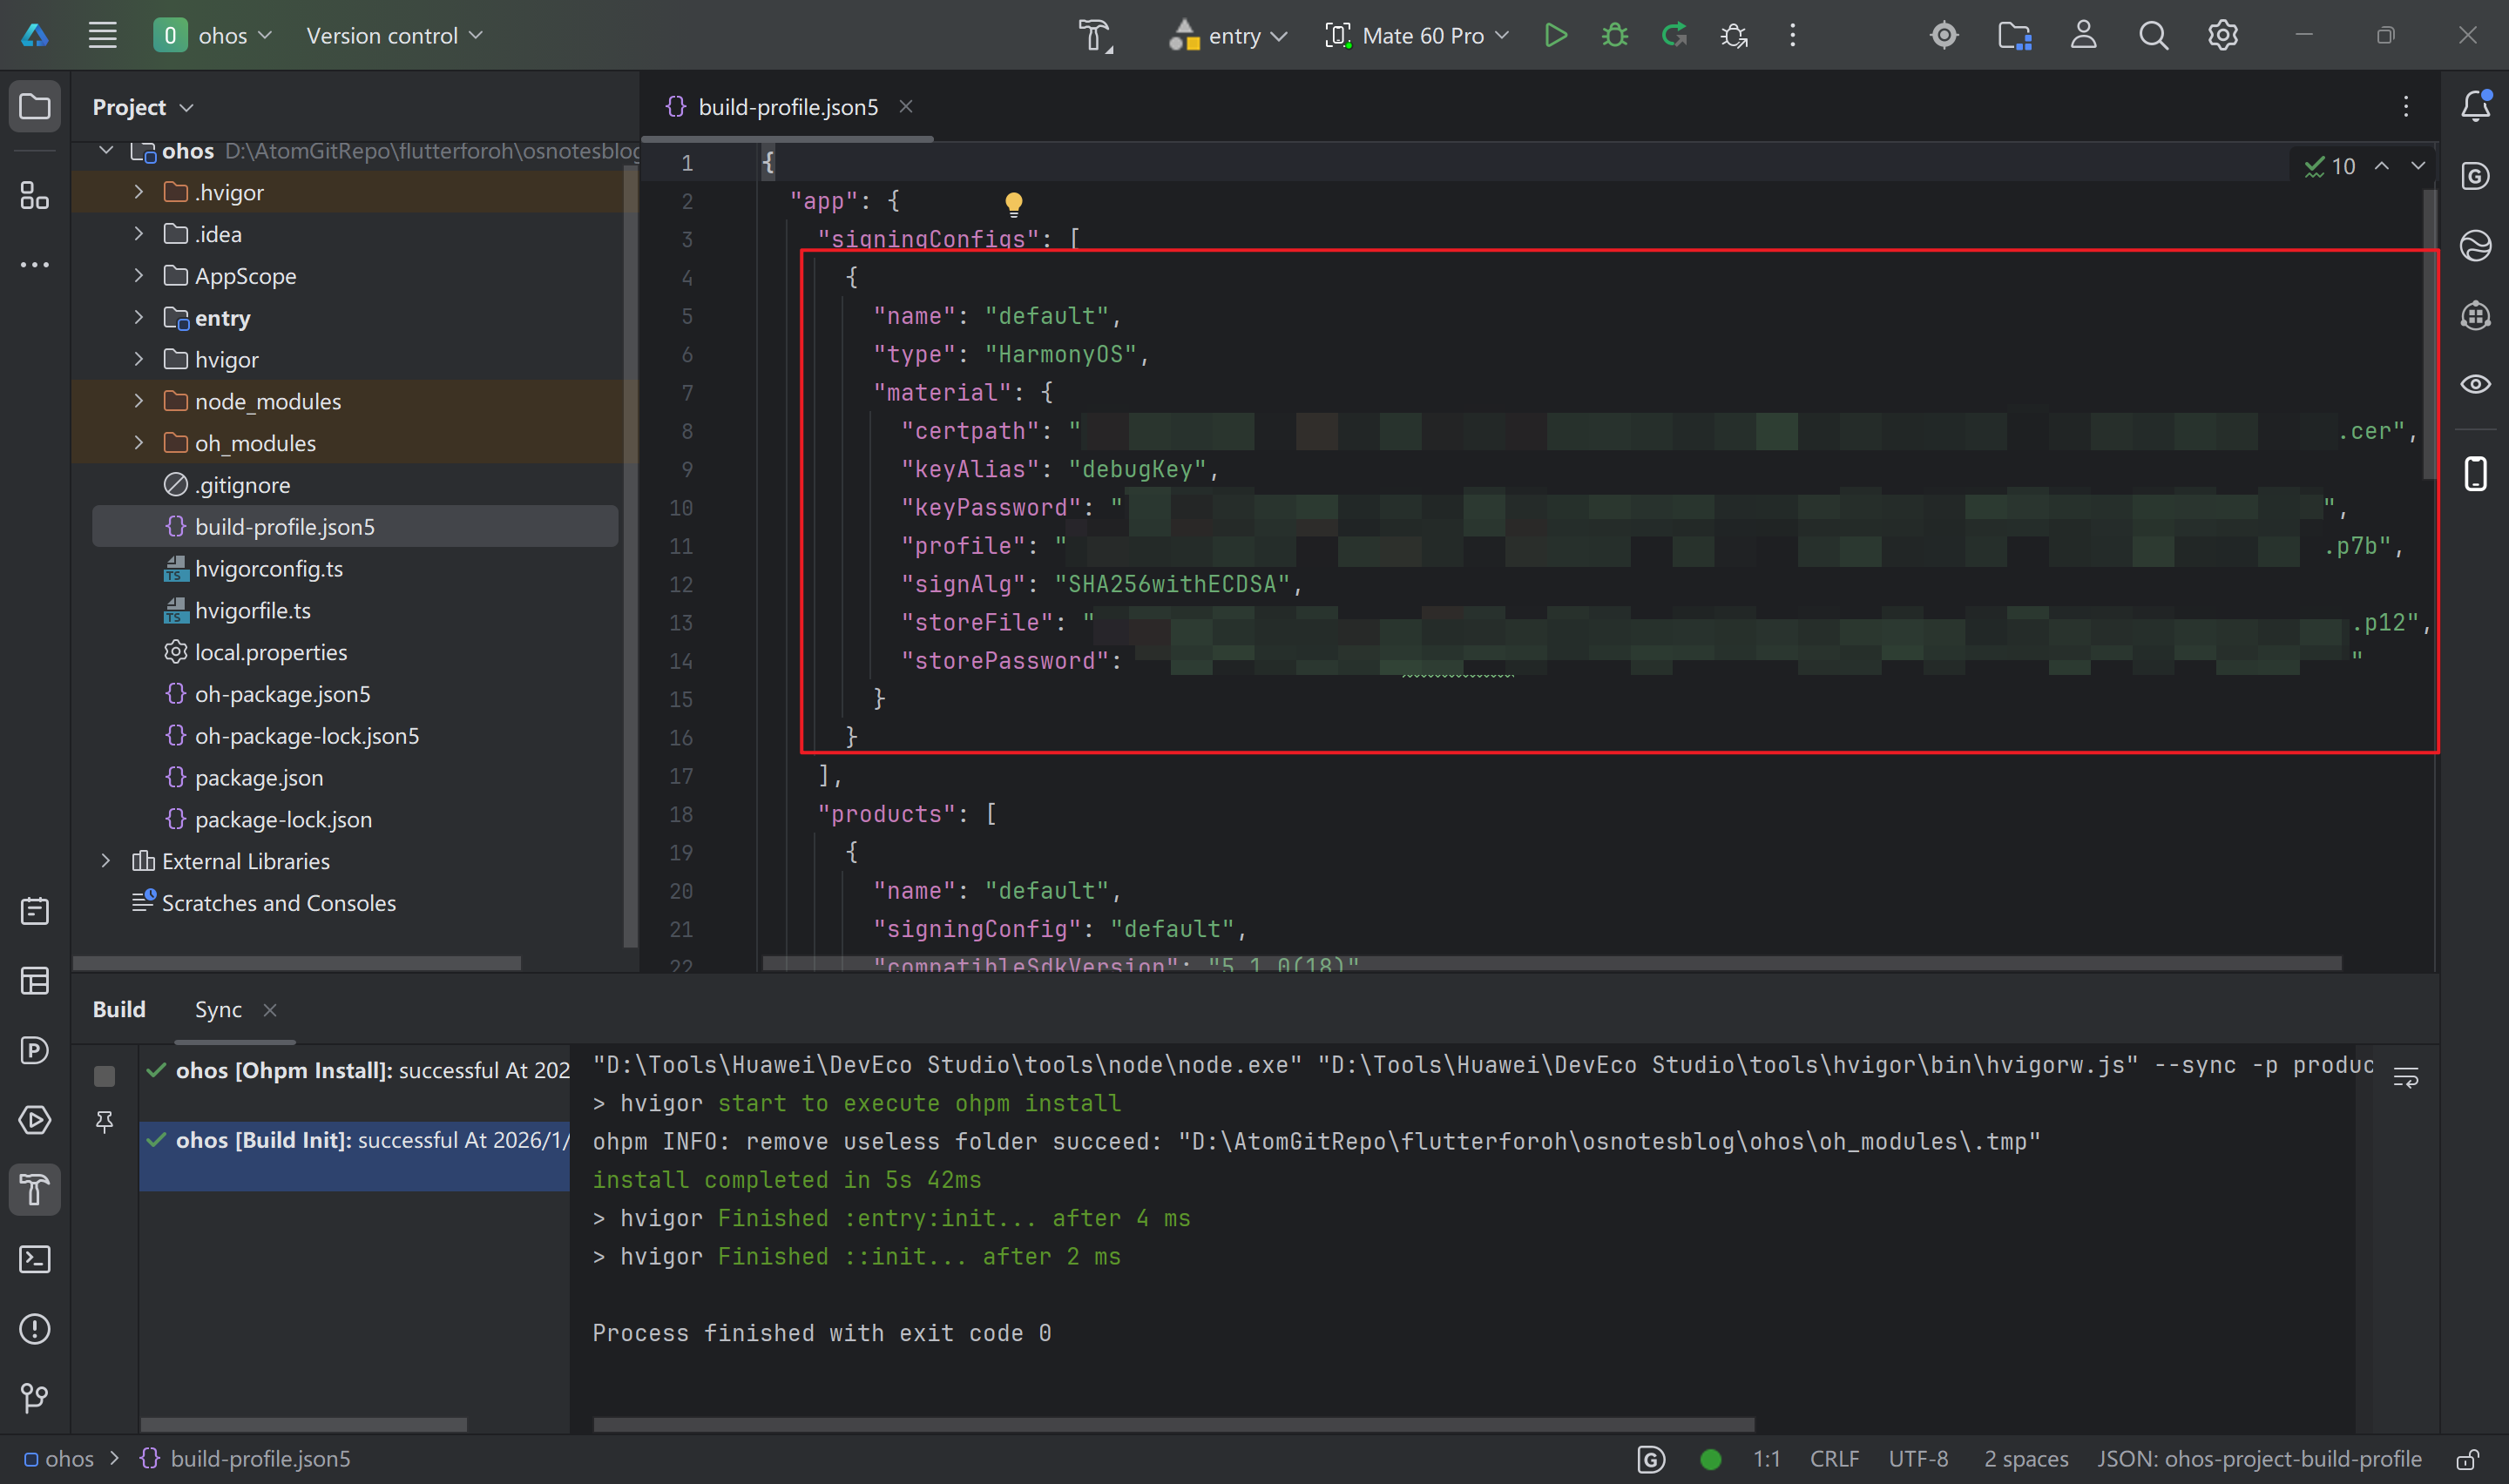Image resolution: width=2509 pixels, height=1484 pixels.
Task: Click the apply changes reload icon
Action: pyautogui.click(x=1674, y=36)
